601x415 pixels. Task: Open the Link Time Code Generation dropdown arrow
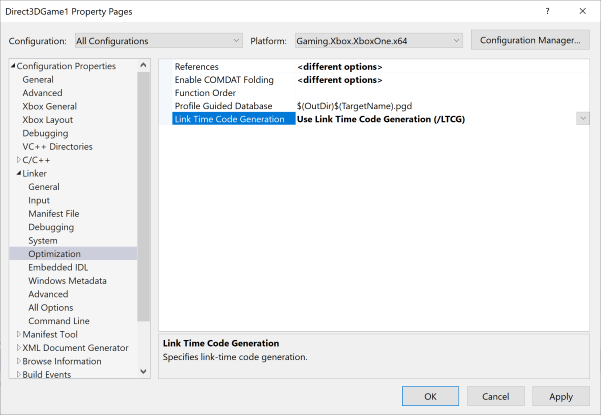[x=583, y=118]
